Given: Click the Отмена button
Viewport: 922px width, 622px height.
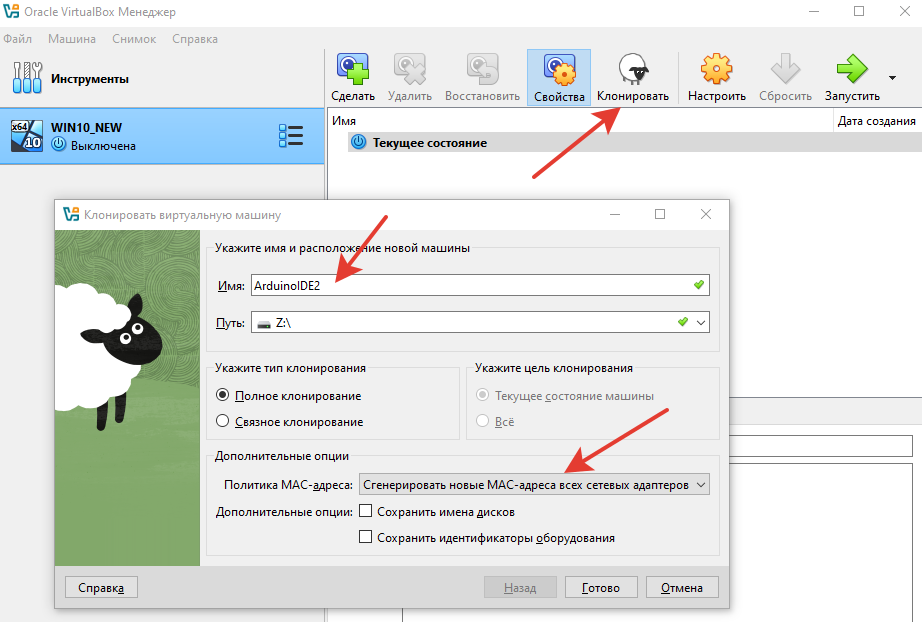Looking at the screenshot, I should point(682,587).
